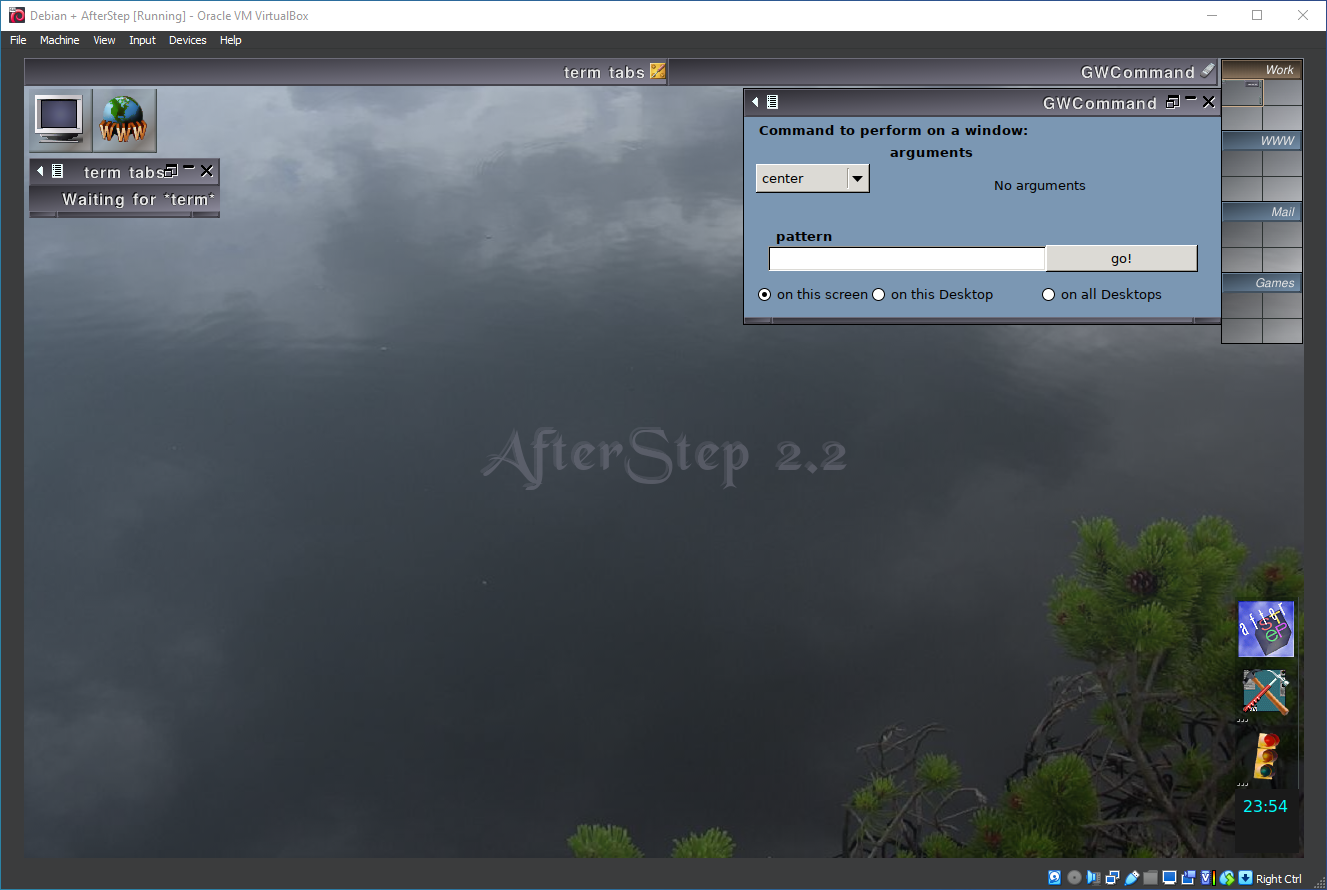Open the Devices menu in VirtualBox

tap(187, 40)
